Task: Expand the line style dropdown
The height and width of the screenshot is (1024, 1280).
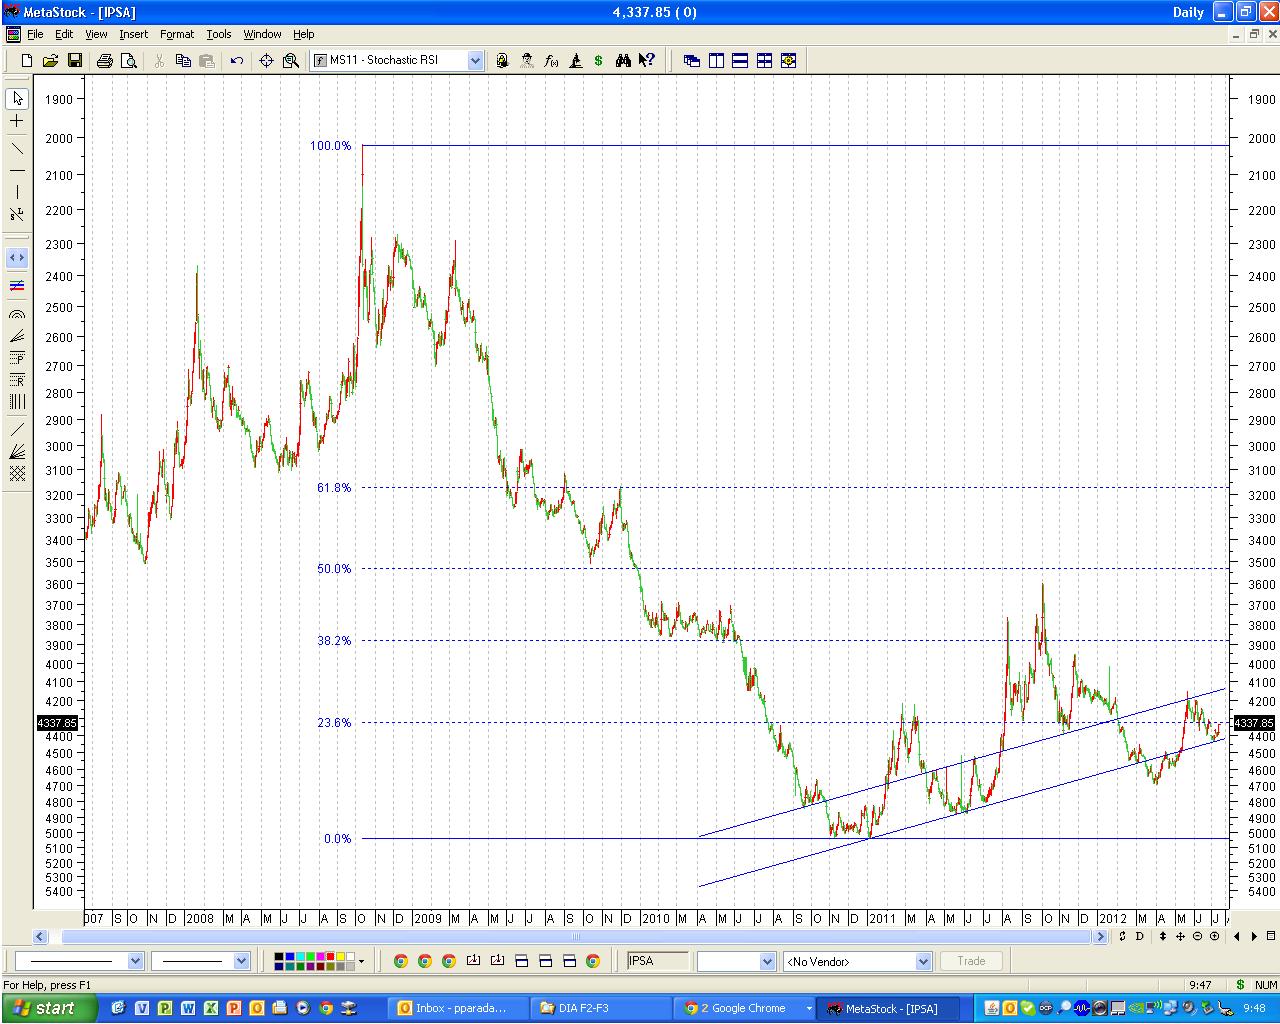Action: tap(134, 961)
